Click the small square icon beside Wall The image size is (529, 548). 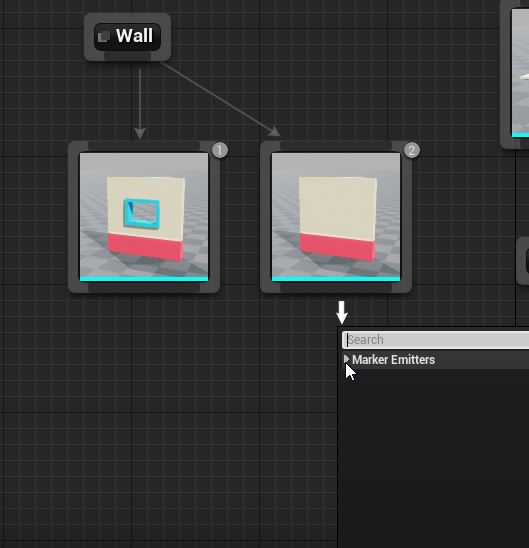104,37
